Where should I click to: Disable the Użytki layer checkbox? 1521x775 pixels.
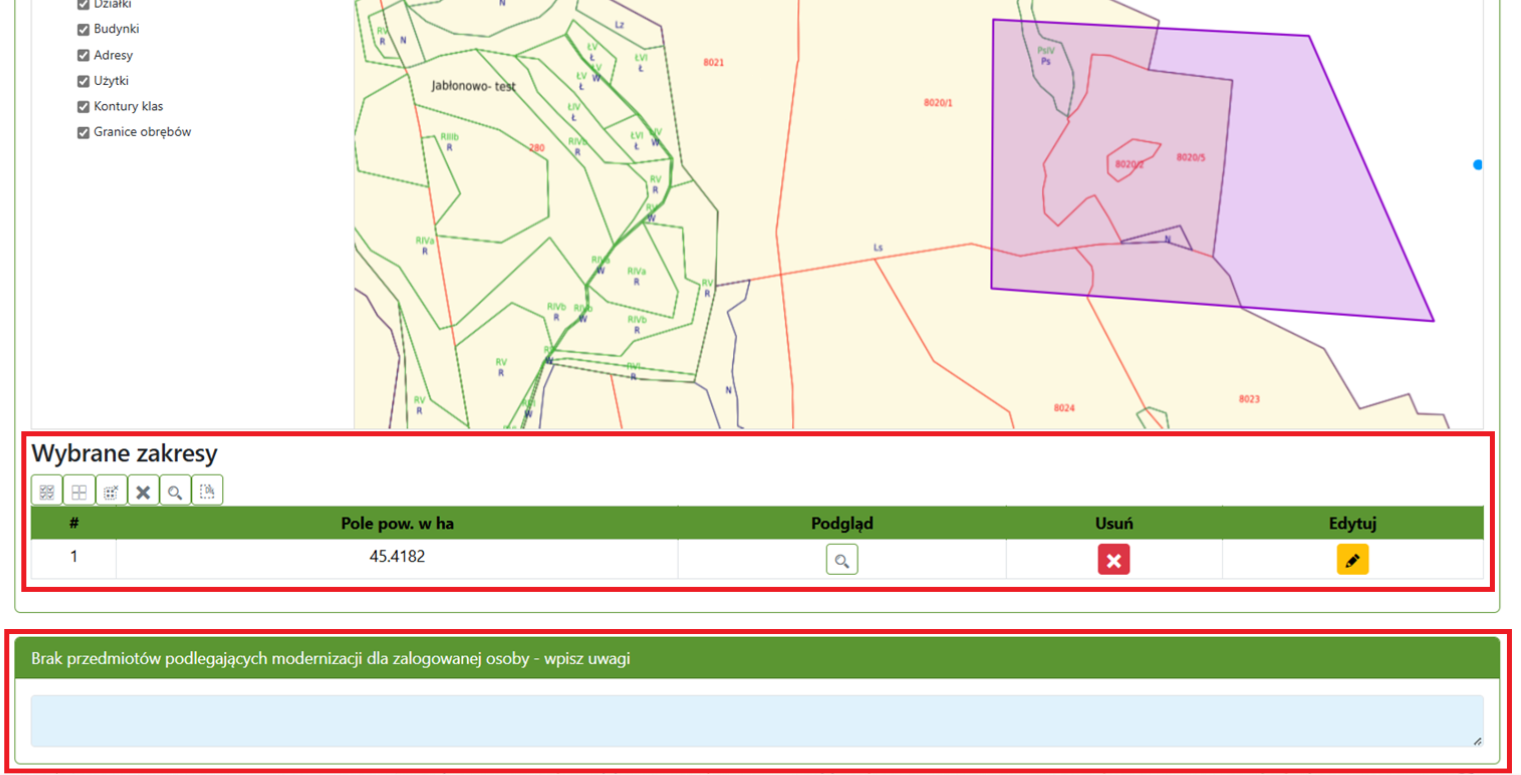[x=84, y=81]
